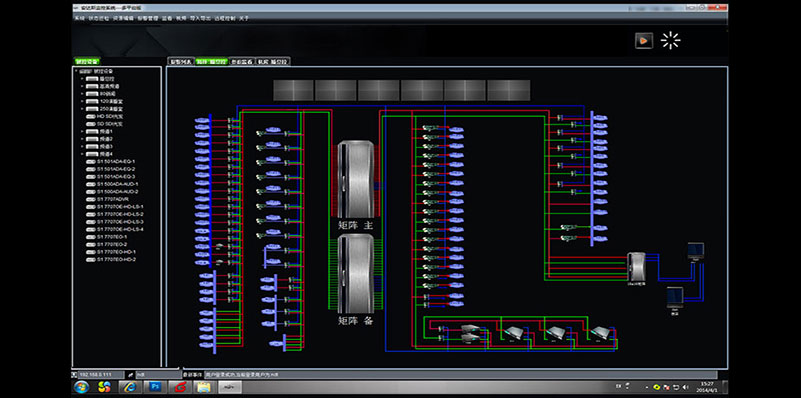Click device icon of HD SDI光发
This screenshot has width=801, height=398.
coord(91,116)
